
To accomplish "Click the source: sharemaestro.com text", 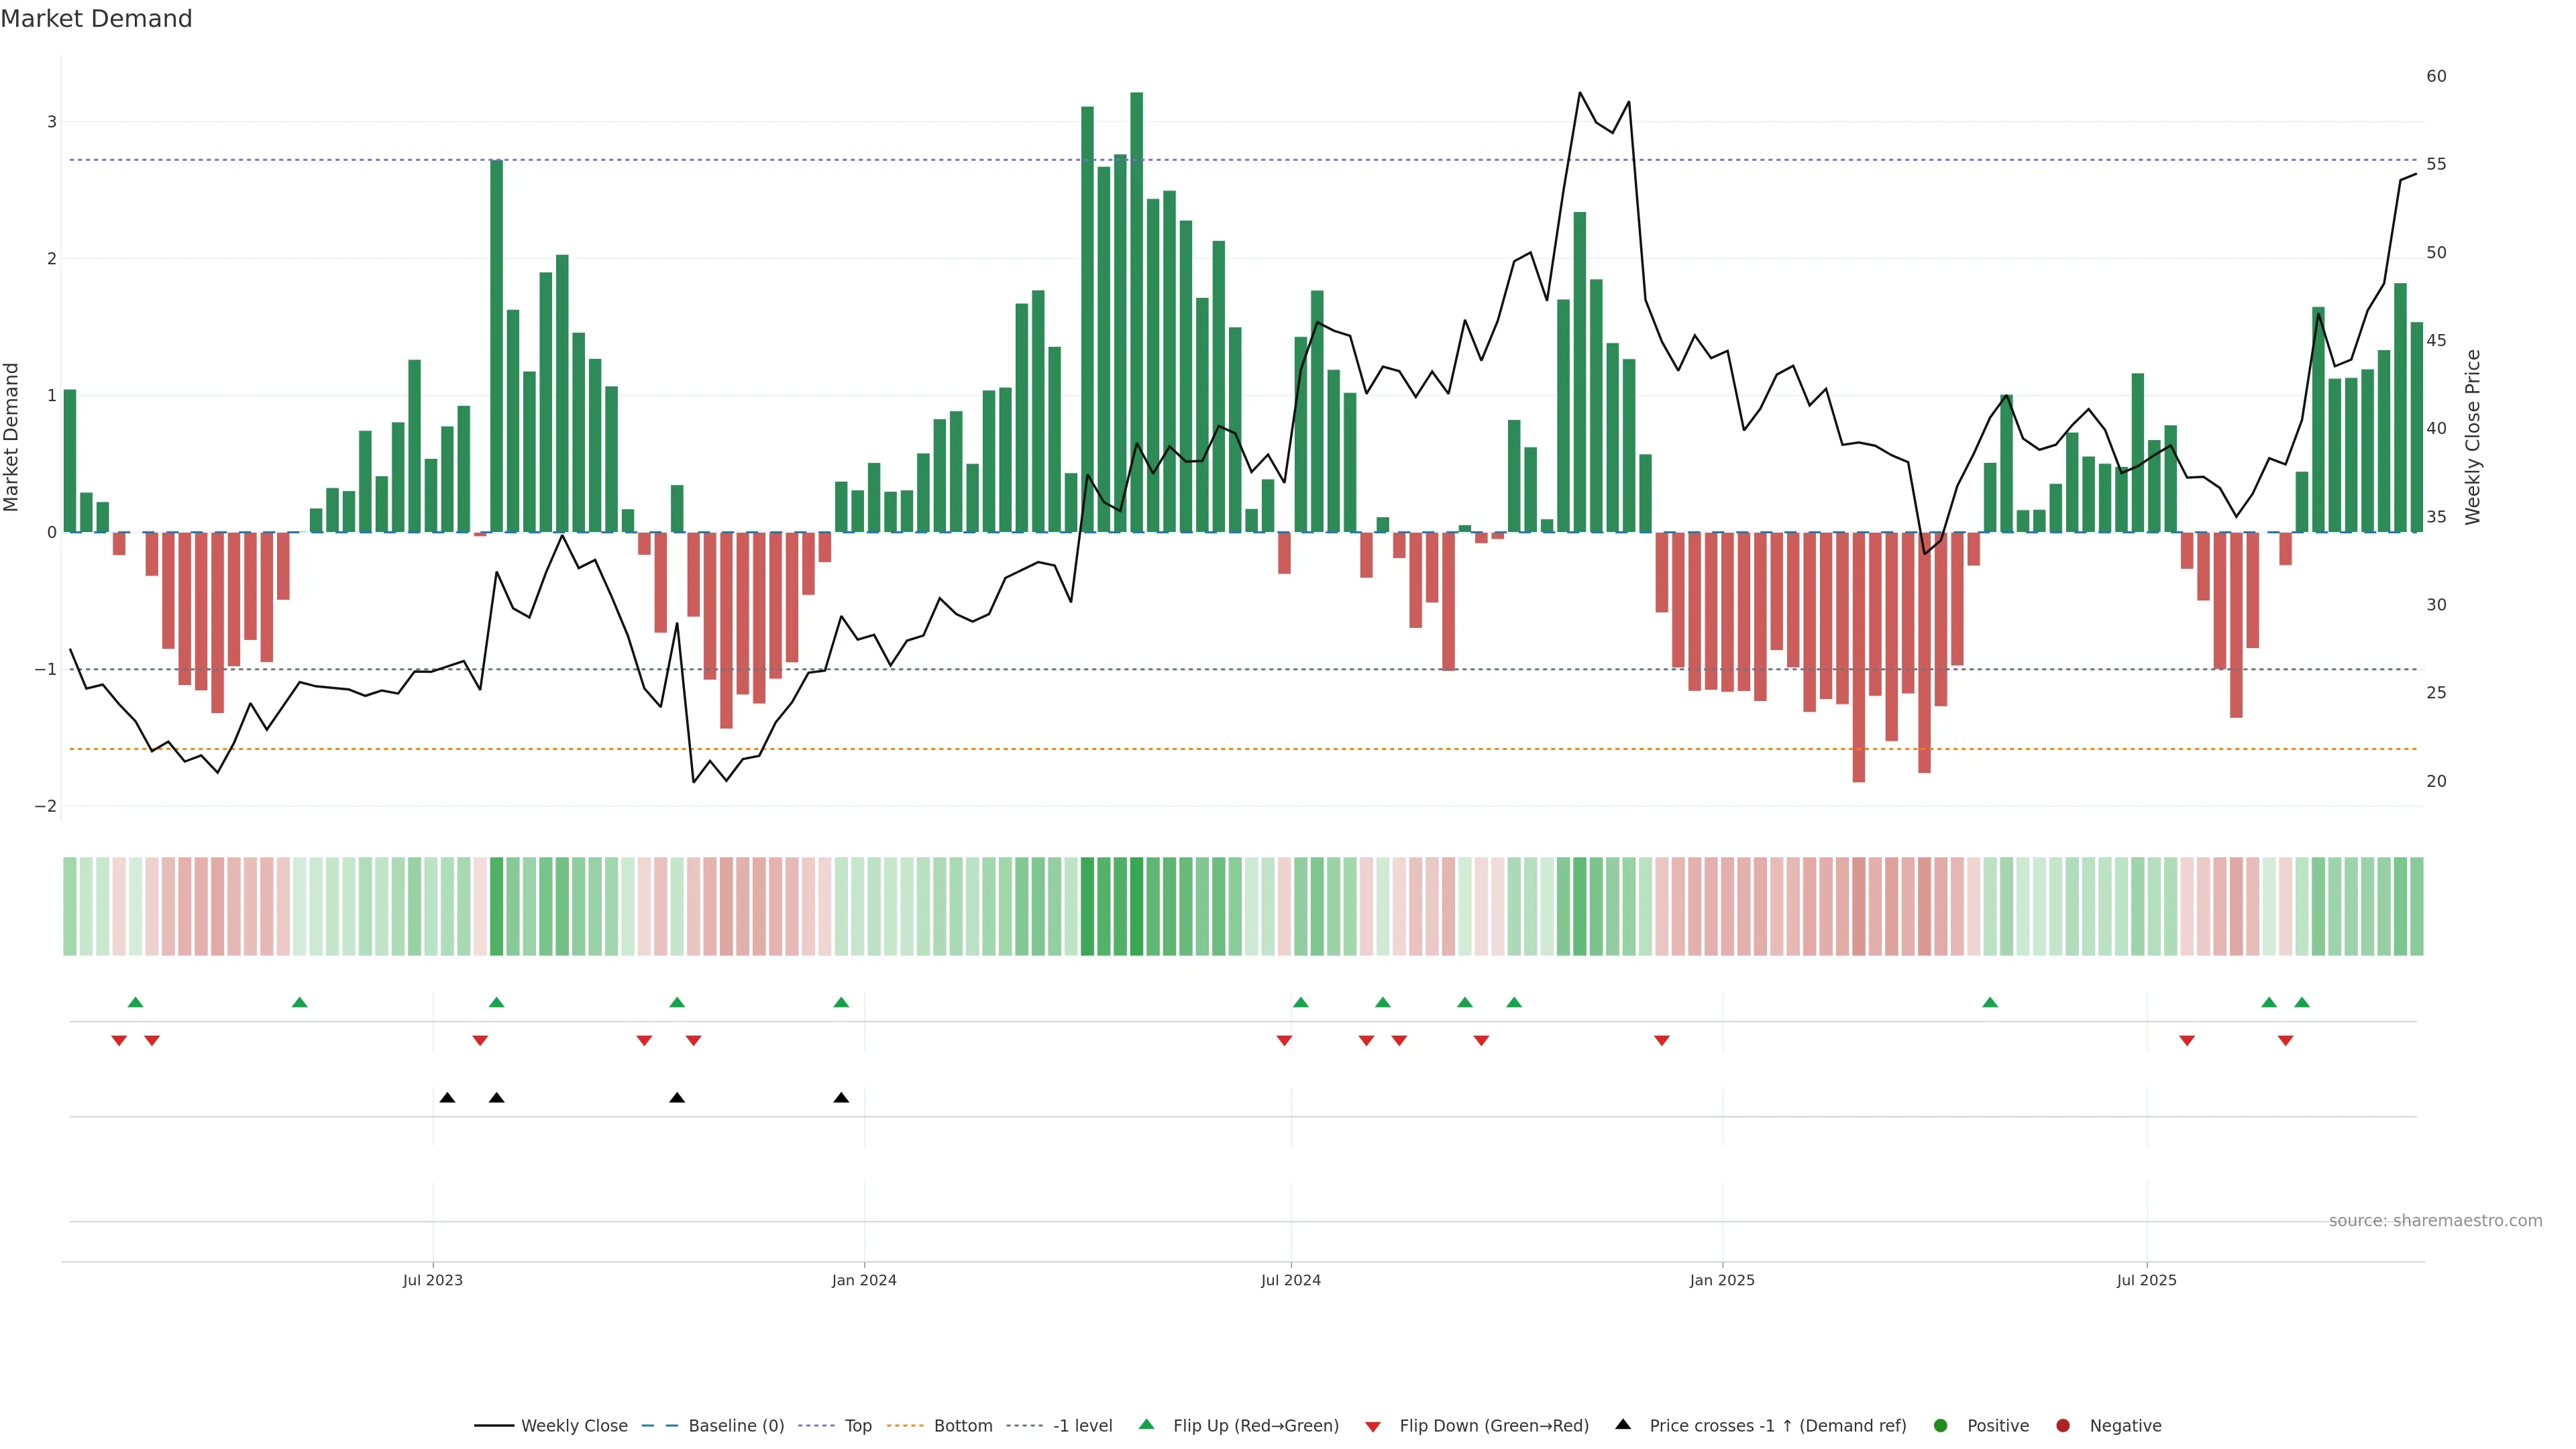I will [2435, 1221].
